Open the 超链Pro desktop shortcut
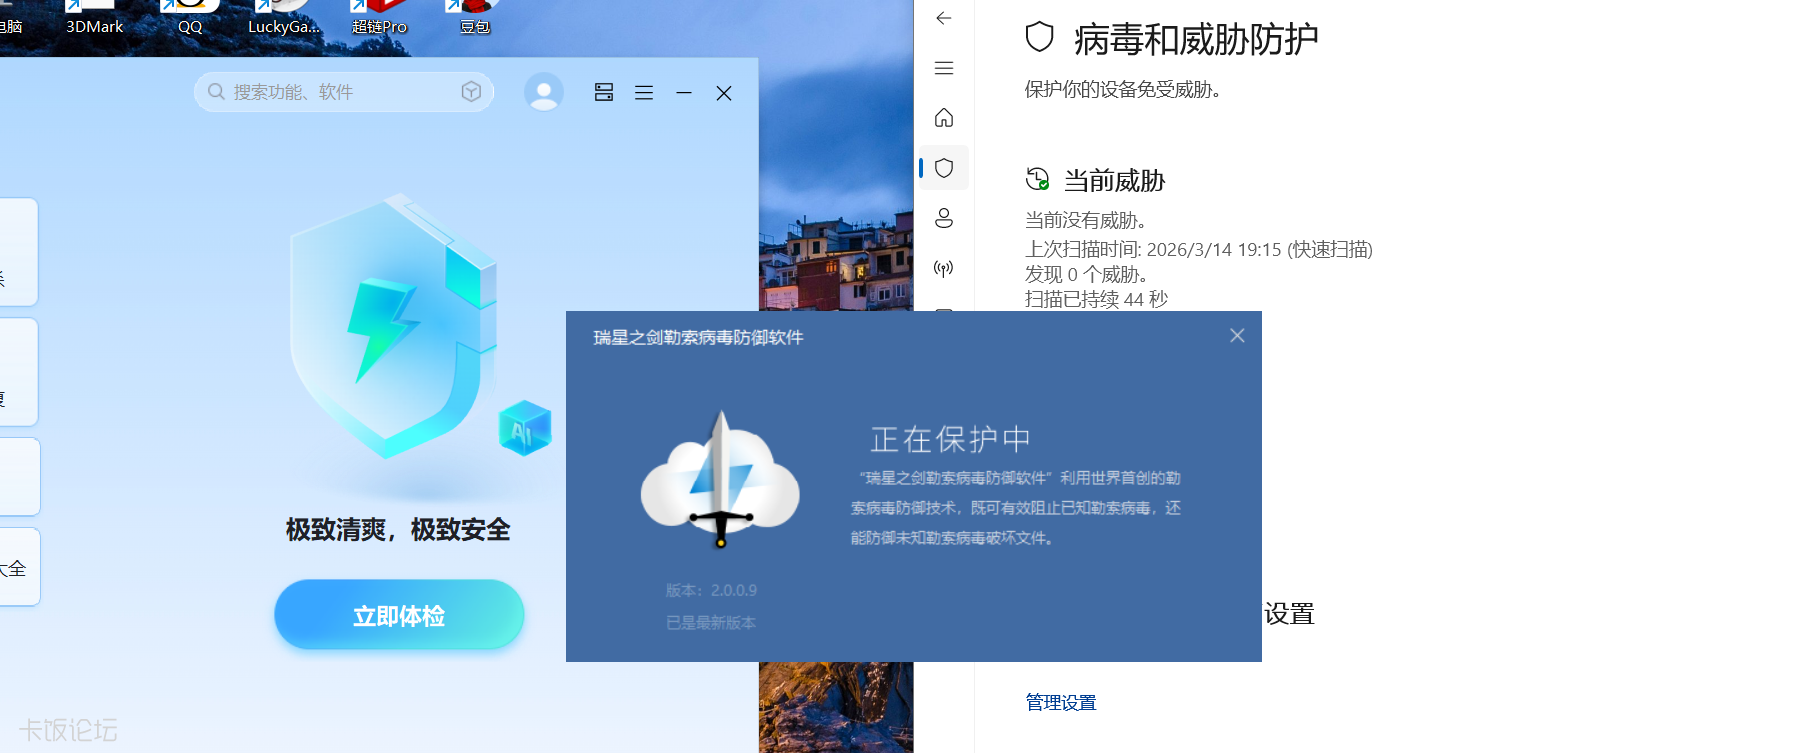The height and width of the screenshot is (753, 1804). tap(380, 18)
